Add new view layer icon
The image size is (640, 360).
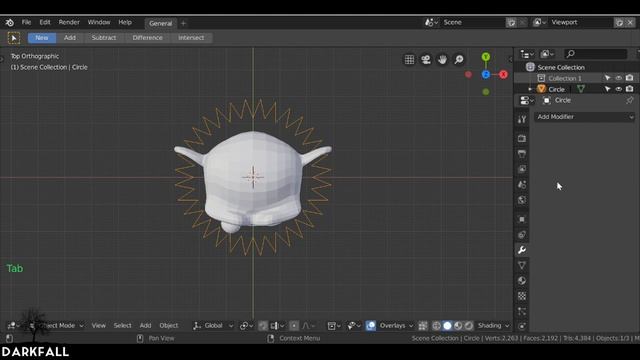(x=620, y=22)
